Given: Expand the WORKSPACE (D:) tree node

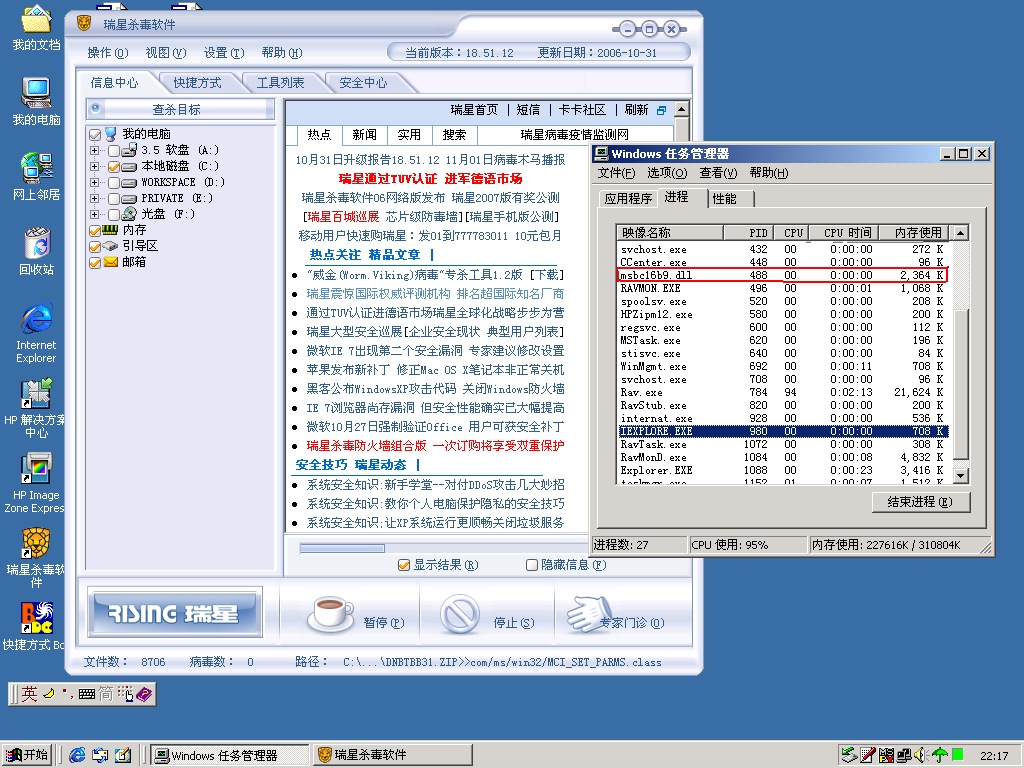Looking at the screenshot, I should (x=94, y=182).
